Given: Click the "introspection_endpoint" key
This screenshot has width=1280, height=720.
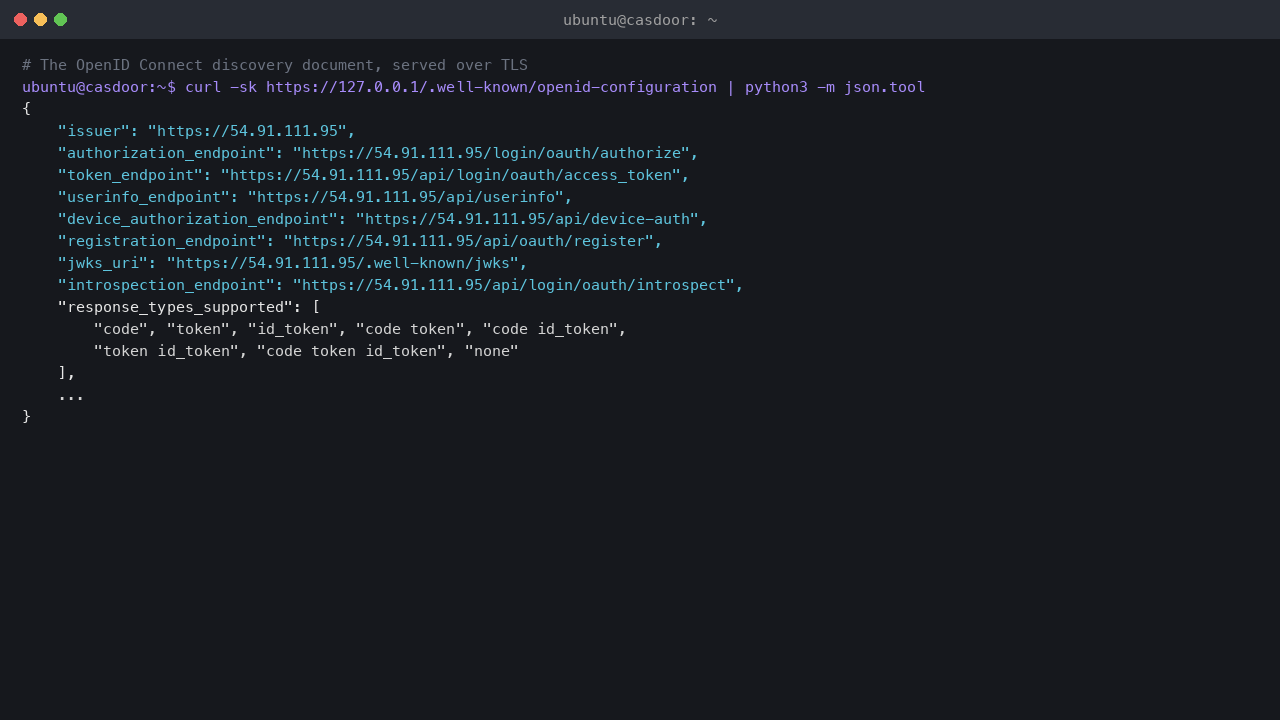Looking at the screenshot, I should tap(166, 285).
